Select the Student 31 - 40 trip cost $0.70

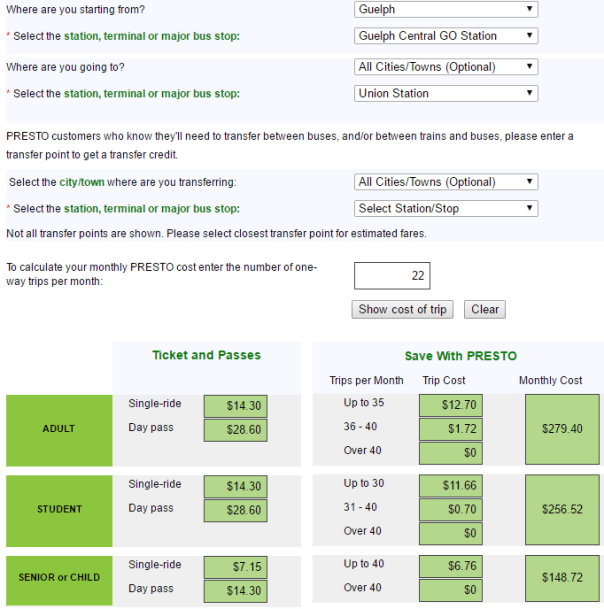(451, 510)
